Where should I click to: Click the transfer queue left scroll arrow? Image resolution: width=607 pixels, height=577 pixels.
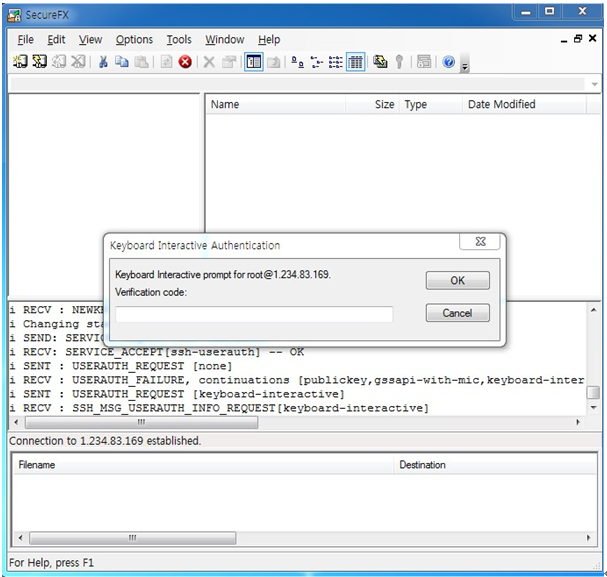pos(21,538)
